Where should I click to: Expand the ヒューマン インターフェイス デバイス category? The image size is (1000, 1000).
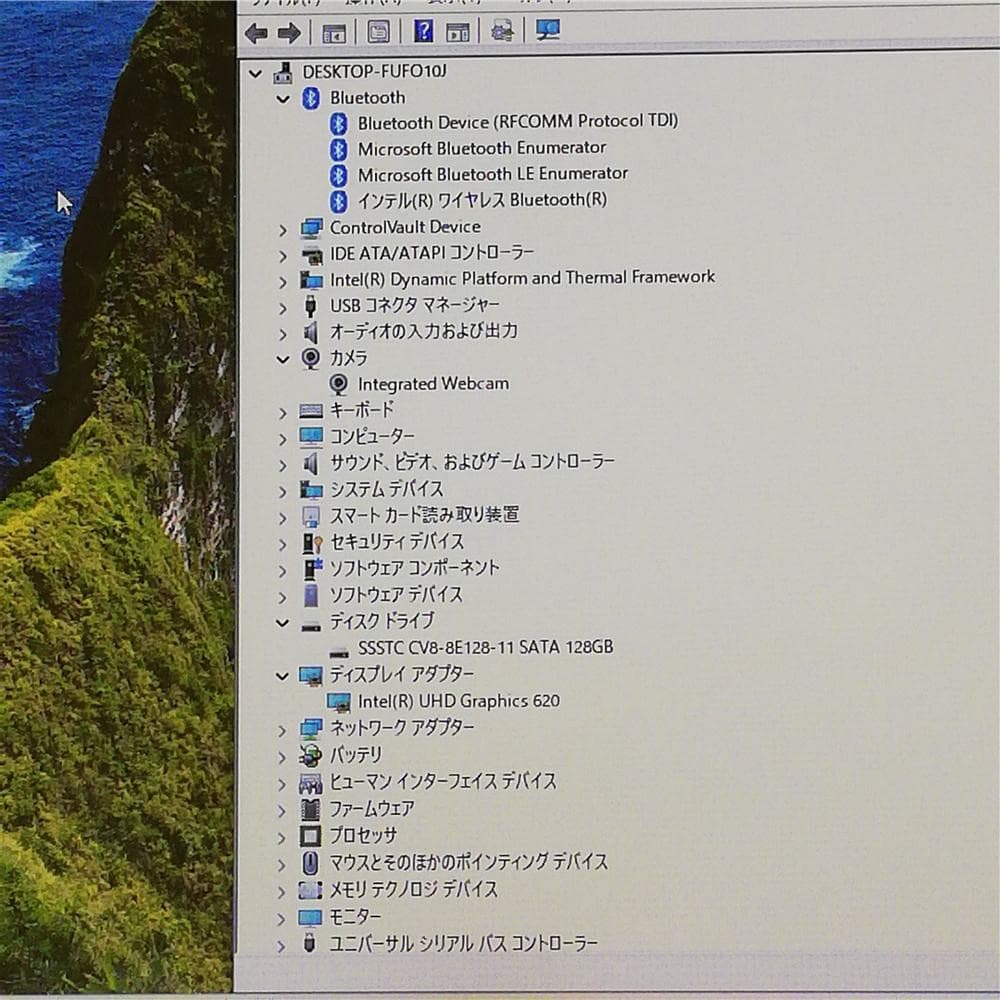283,784
